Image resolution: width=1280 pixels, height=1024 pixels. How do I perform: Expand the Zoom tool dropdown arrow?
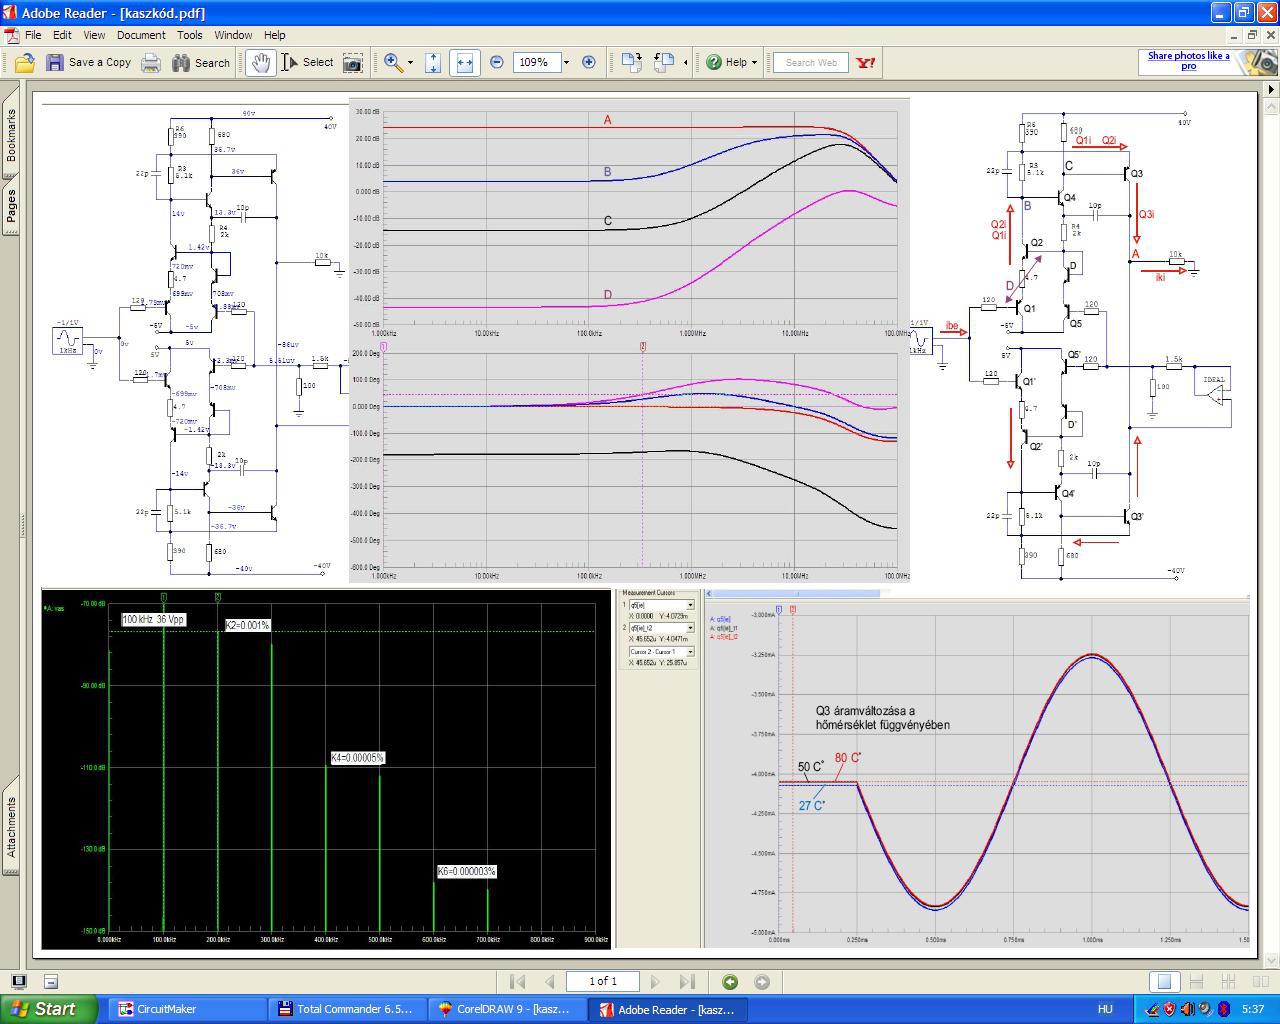click(410, 62)
